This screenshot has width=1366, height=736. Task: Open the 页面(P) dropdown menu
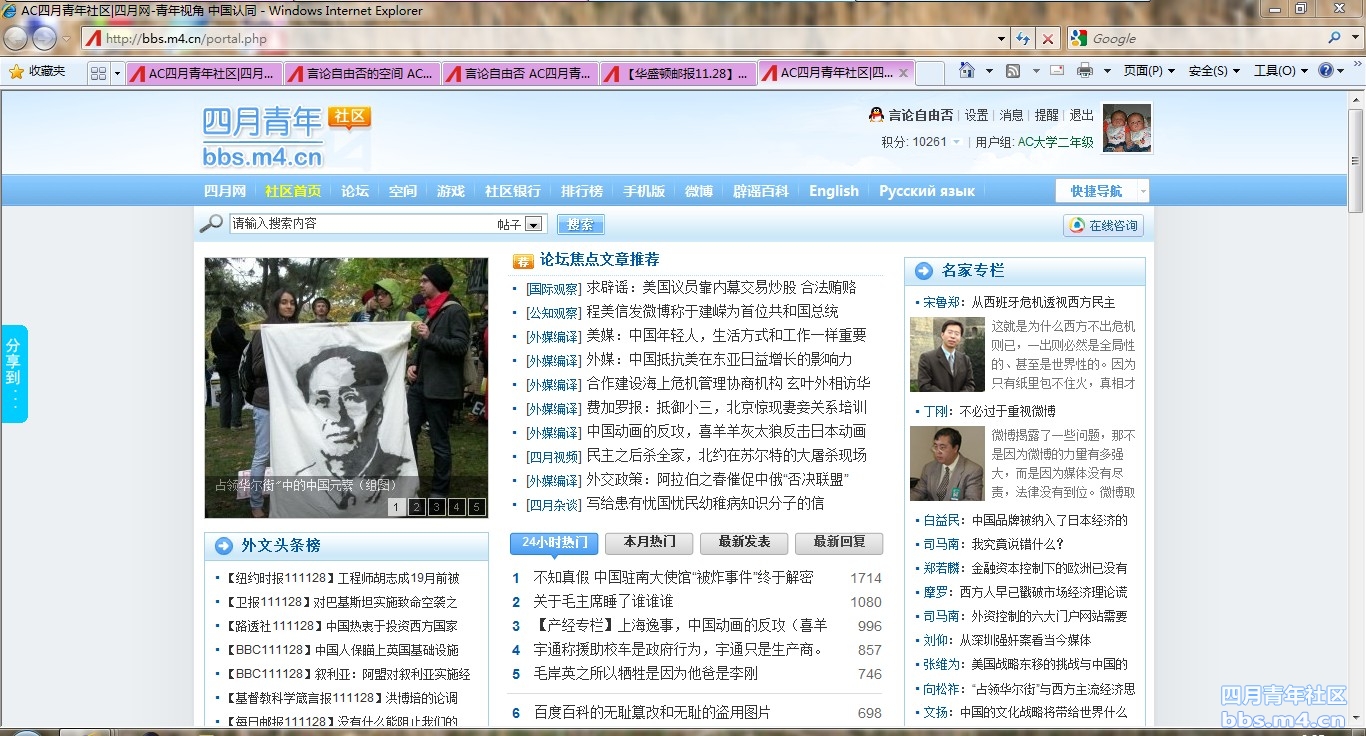click(x=1149, y=71)
